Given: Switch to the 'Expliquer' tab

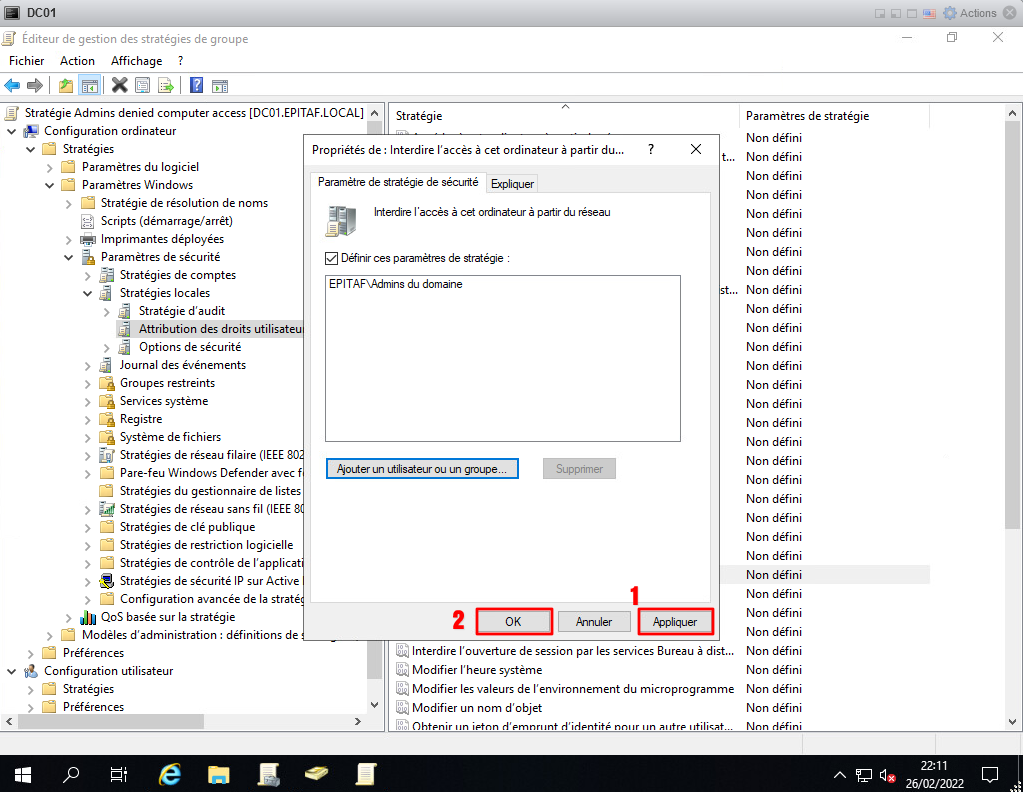Looking at the screenshot, I should (x=512, y=184).
